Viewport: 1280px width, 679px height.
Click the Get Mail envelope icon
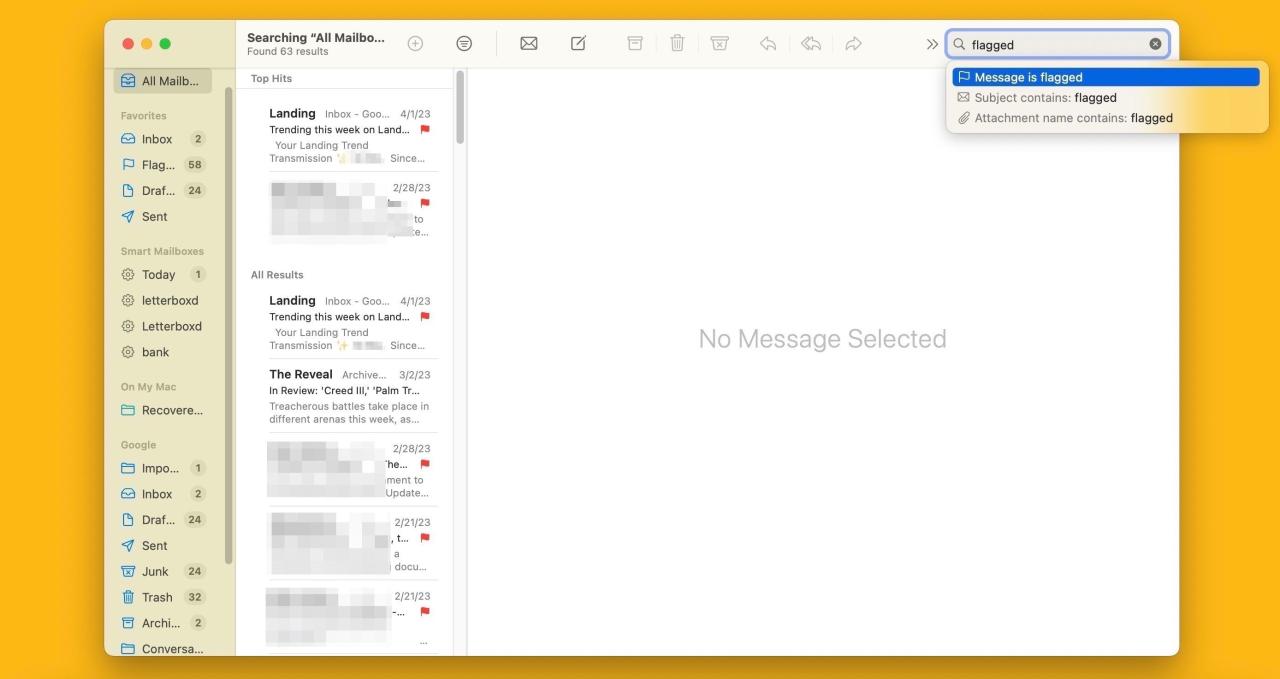(529, 44)
